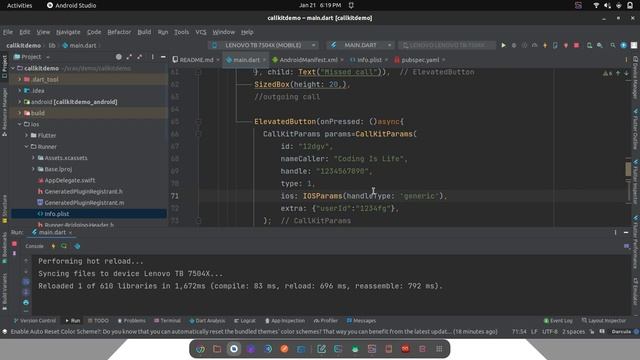Open Flutter DevTools icon in the Console toolbar

[77, 246]
